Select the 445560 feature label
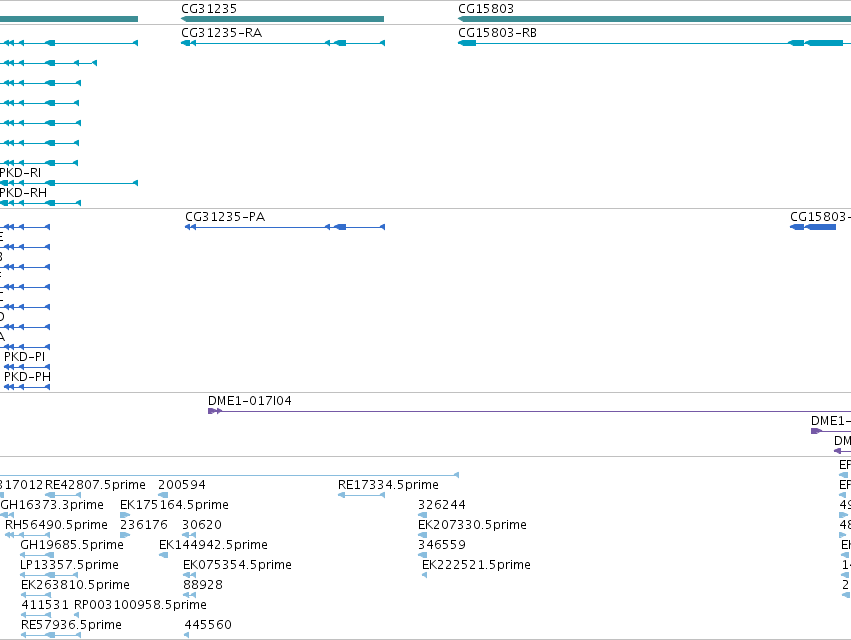The width and height of the screenshot is (851, 640). point(208,625)
